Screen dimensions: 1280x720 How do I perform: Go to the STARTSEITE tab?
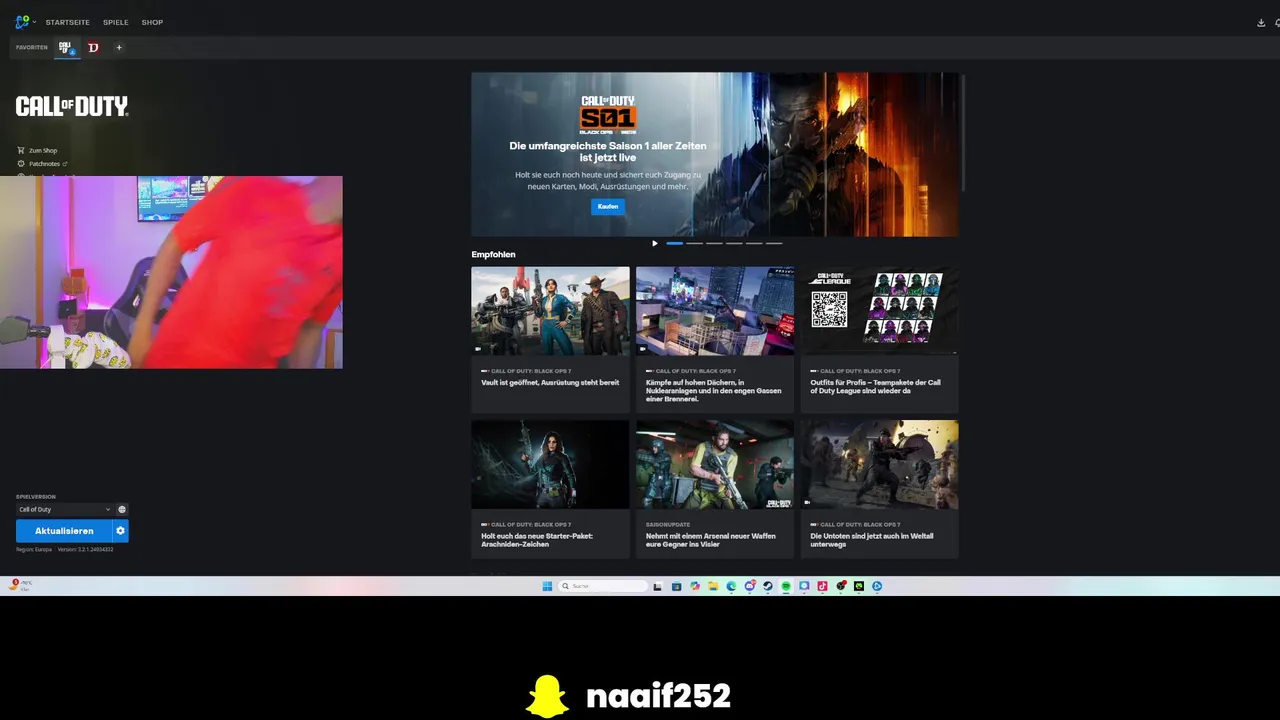click(67, 22)
